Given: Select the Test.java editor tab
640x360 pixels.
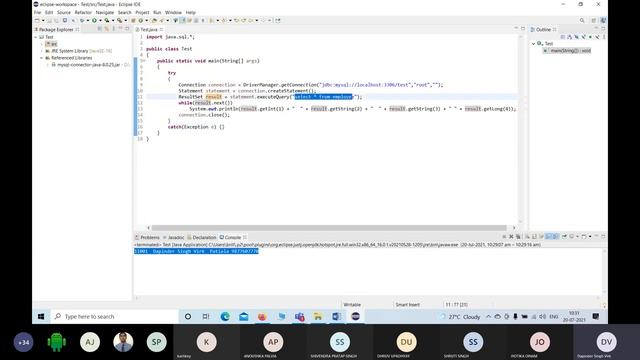Looking at the screenshot, I should 149,29.
